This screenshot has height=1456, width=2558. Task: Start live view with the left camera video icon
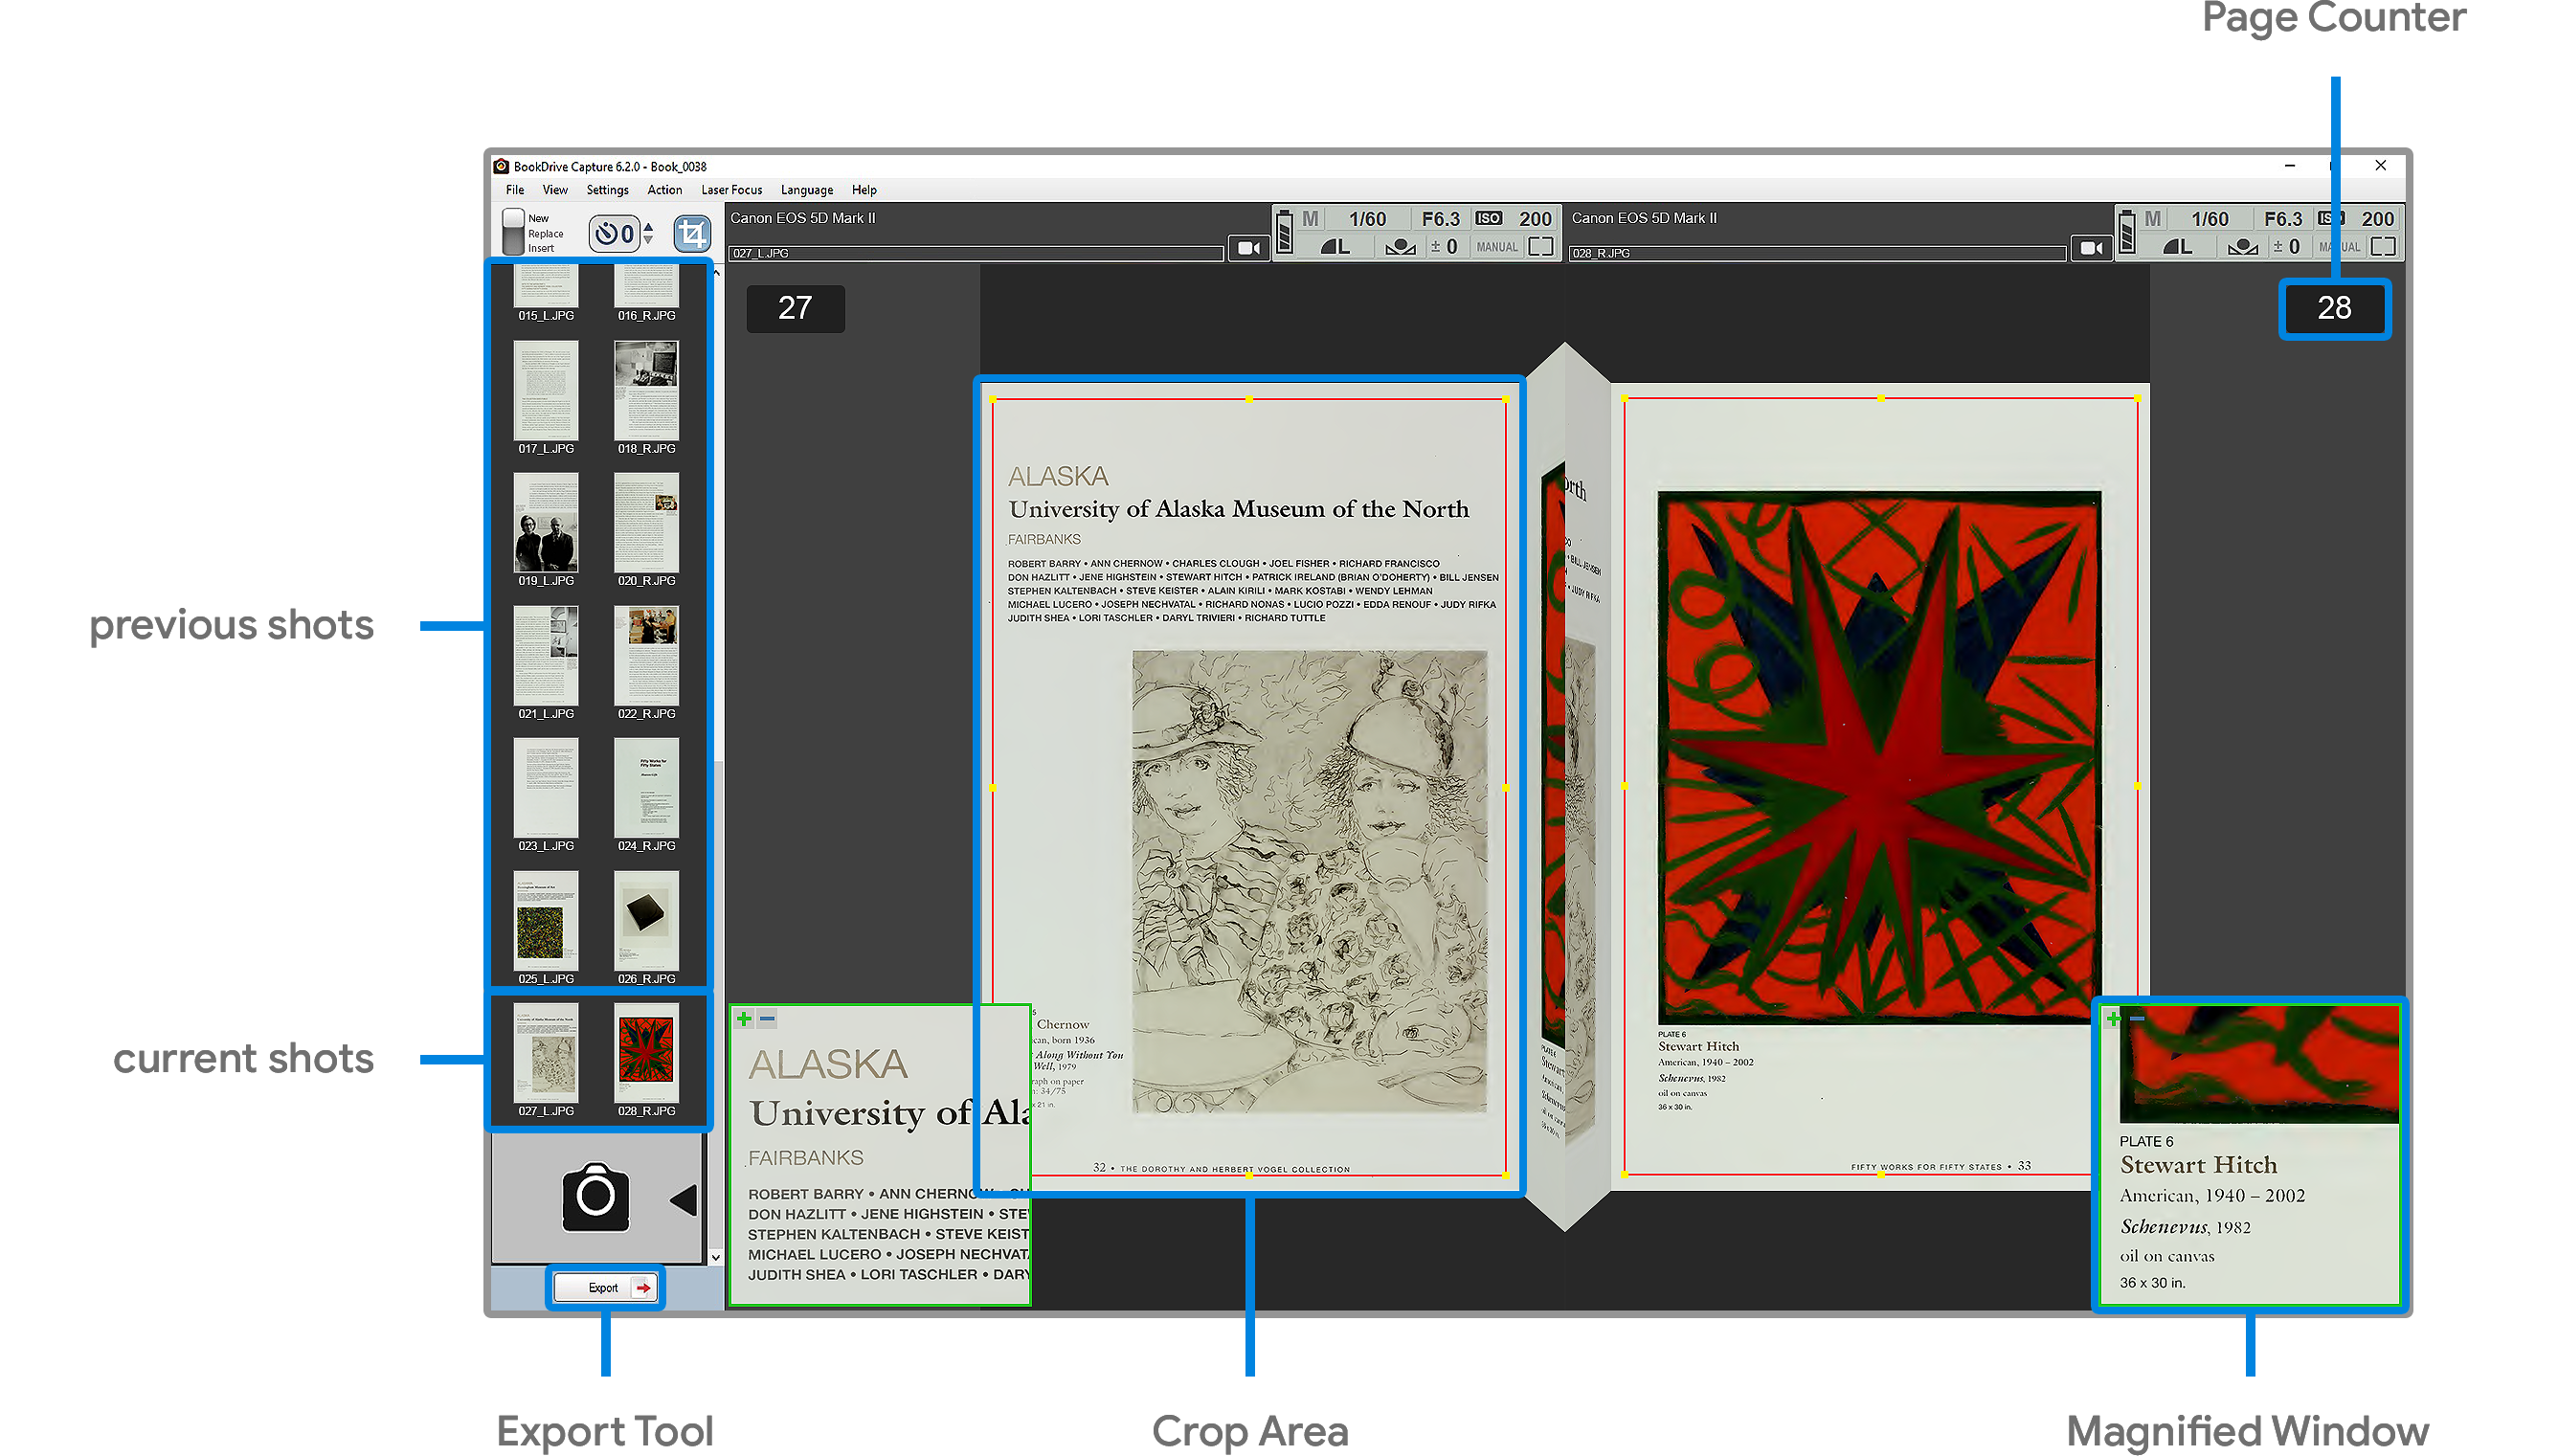point(1249,247)
